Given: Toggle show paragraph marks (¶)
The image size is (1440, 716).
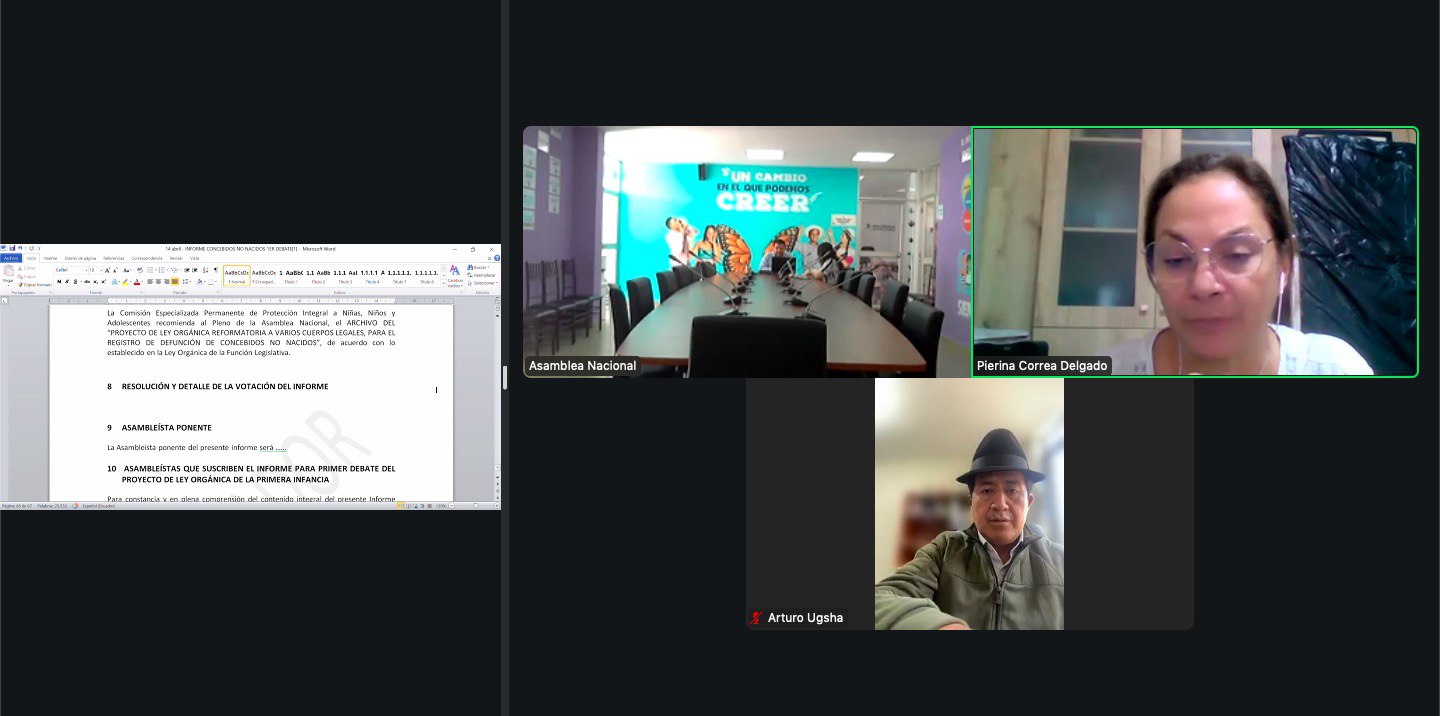Looking at the screenshot, I should 216,270.
